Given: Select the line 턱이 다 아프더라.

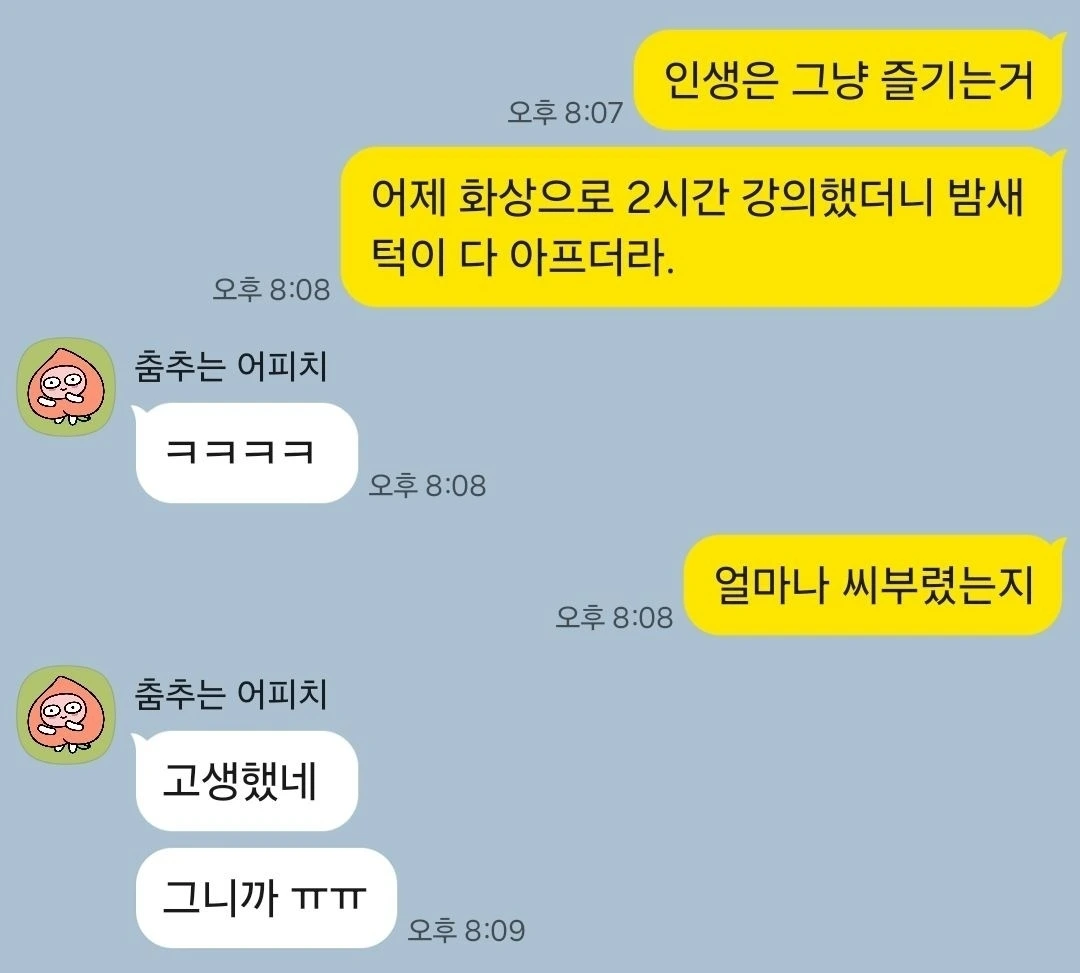Looking at the screenshot, I should 522,257.
